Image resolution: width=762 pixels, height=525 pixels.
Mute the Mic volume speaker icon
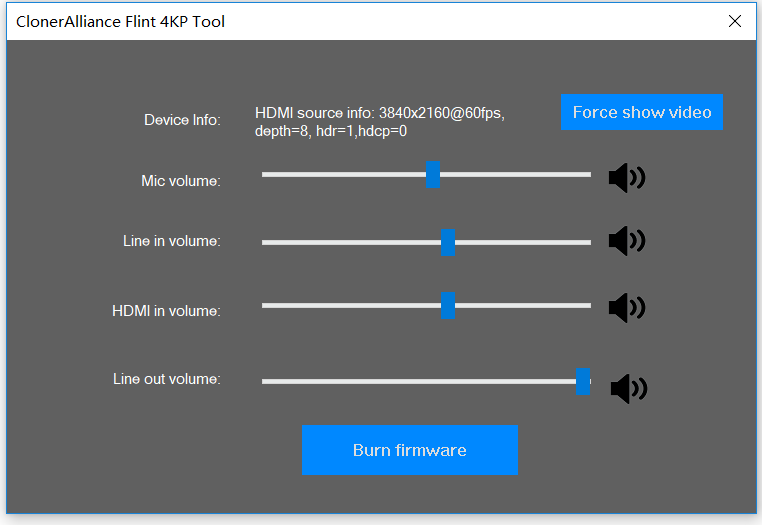click(x=627, y=177)
